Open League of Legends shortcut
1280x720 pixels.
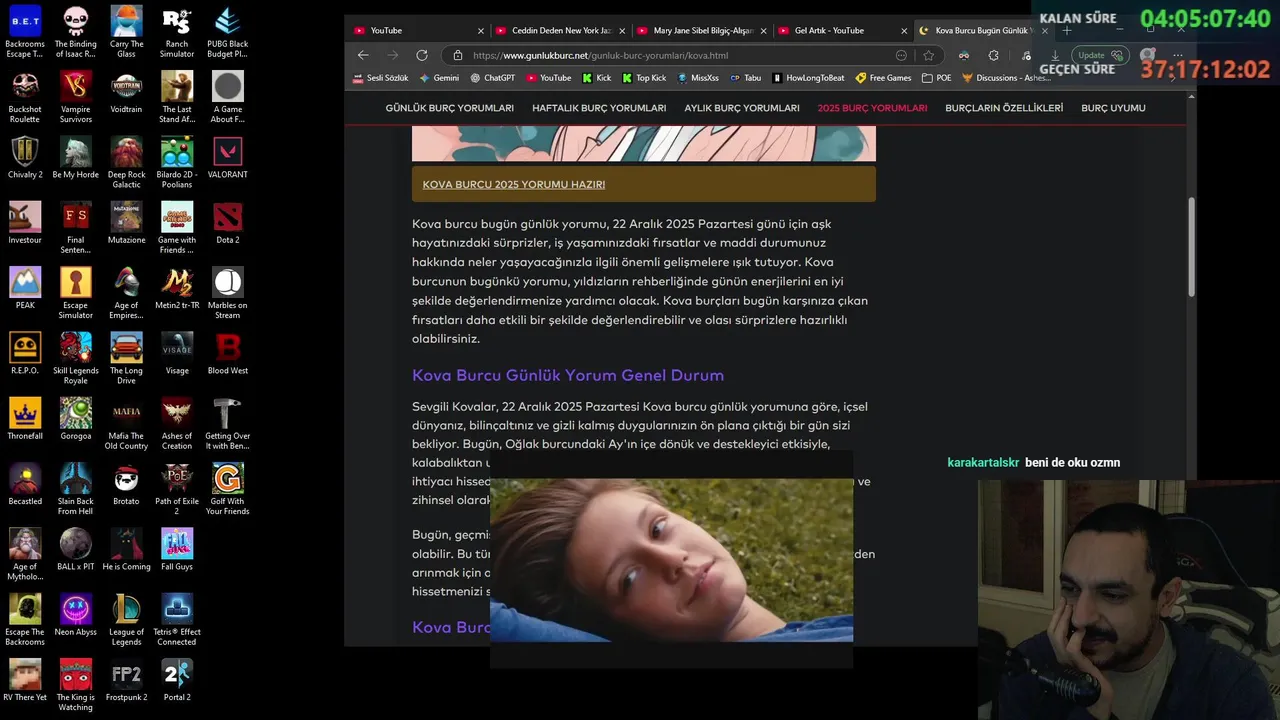coord(126,620)
